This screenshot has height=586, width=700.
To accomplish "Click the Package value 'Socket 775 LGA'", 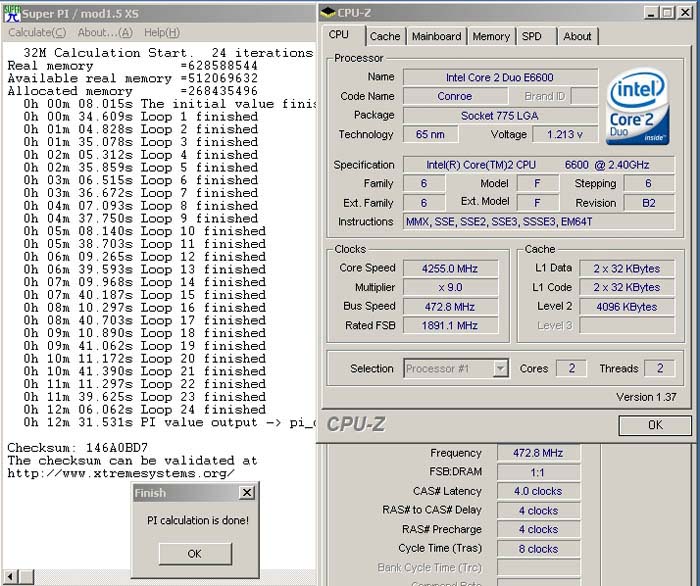I will (500, 116).
